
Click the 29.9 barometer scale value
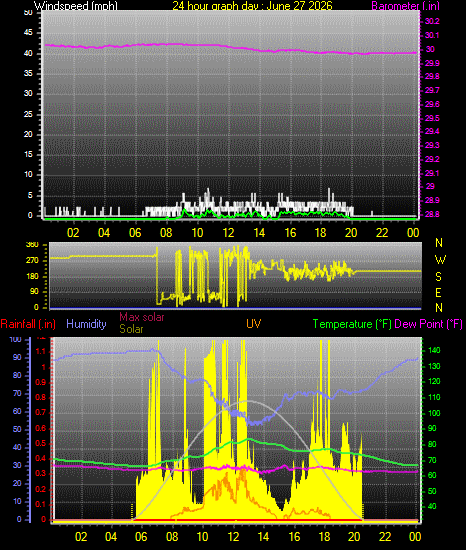[432, 63]
